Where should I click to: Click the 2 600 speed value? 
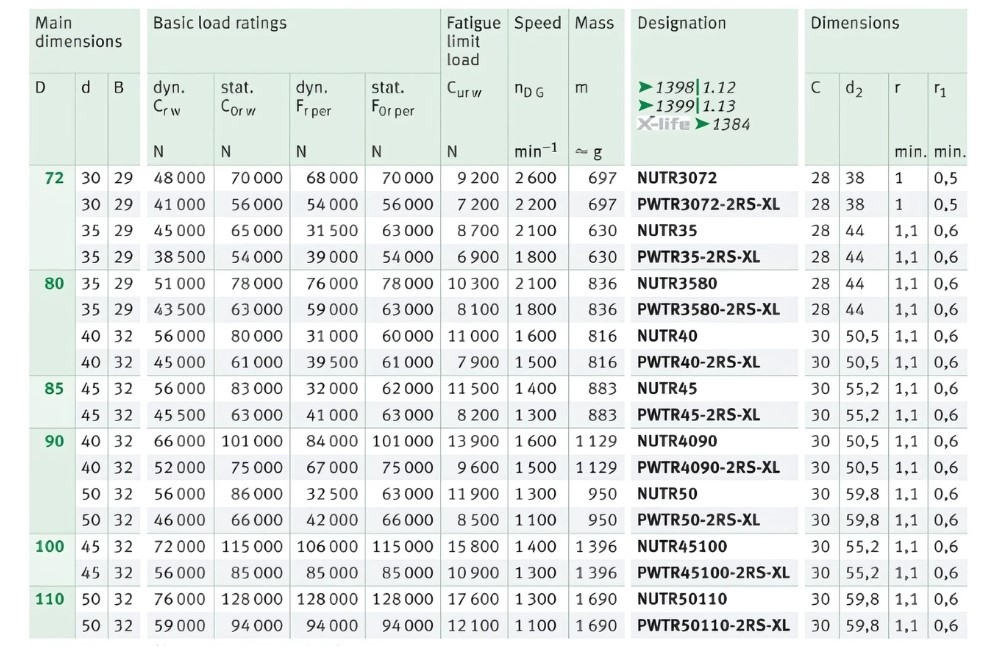[536, 178]
